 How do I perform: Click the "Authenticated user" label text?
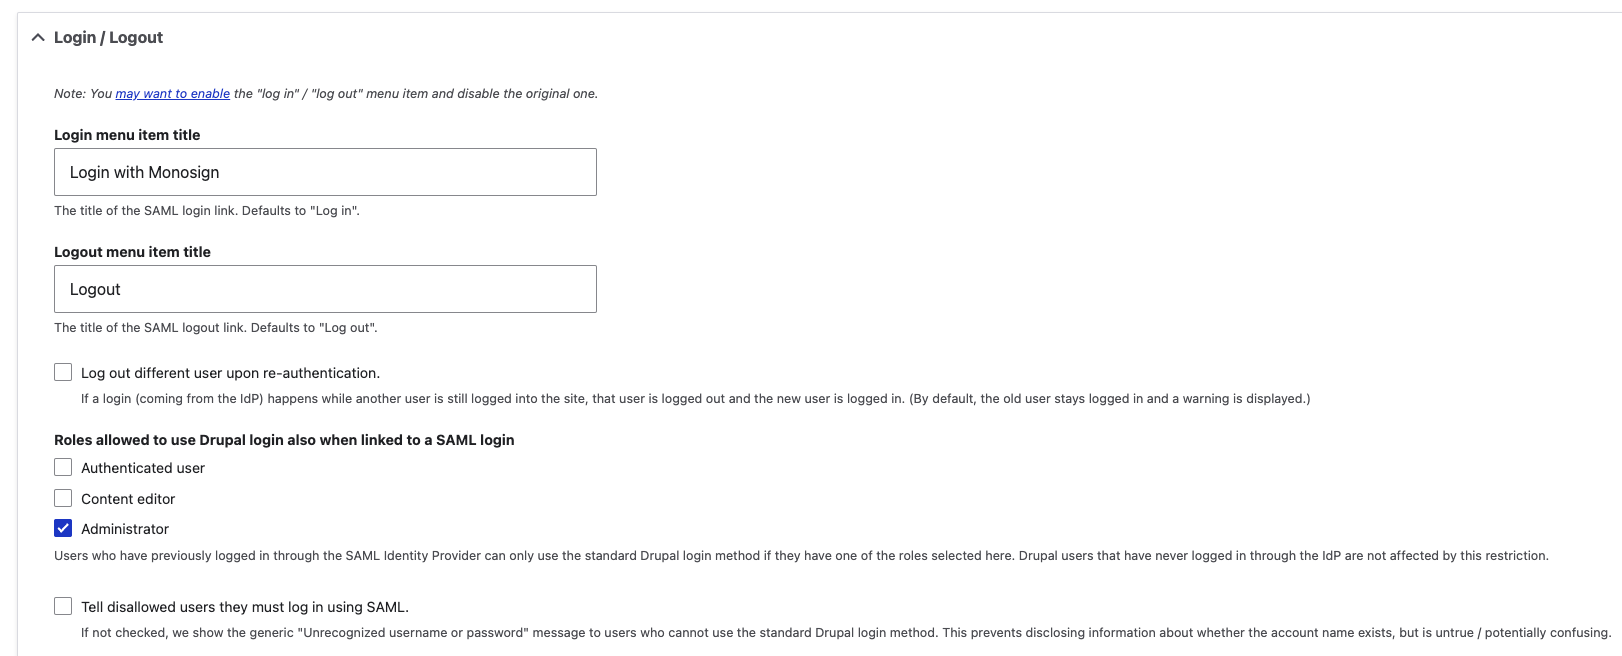[x=142, y=467]
